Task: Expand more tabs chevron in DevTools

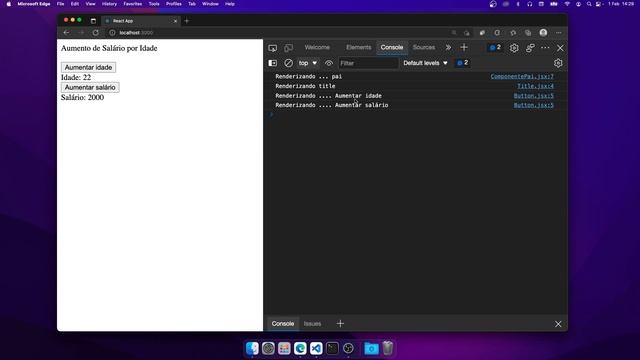Action: (448, 47)
